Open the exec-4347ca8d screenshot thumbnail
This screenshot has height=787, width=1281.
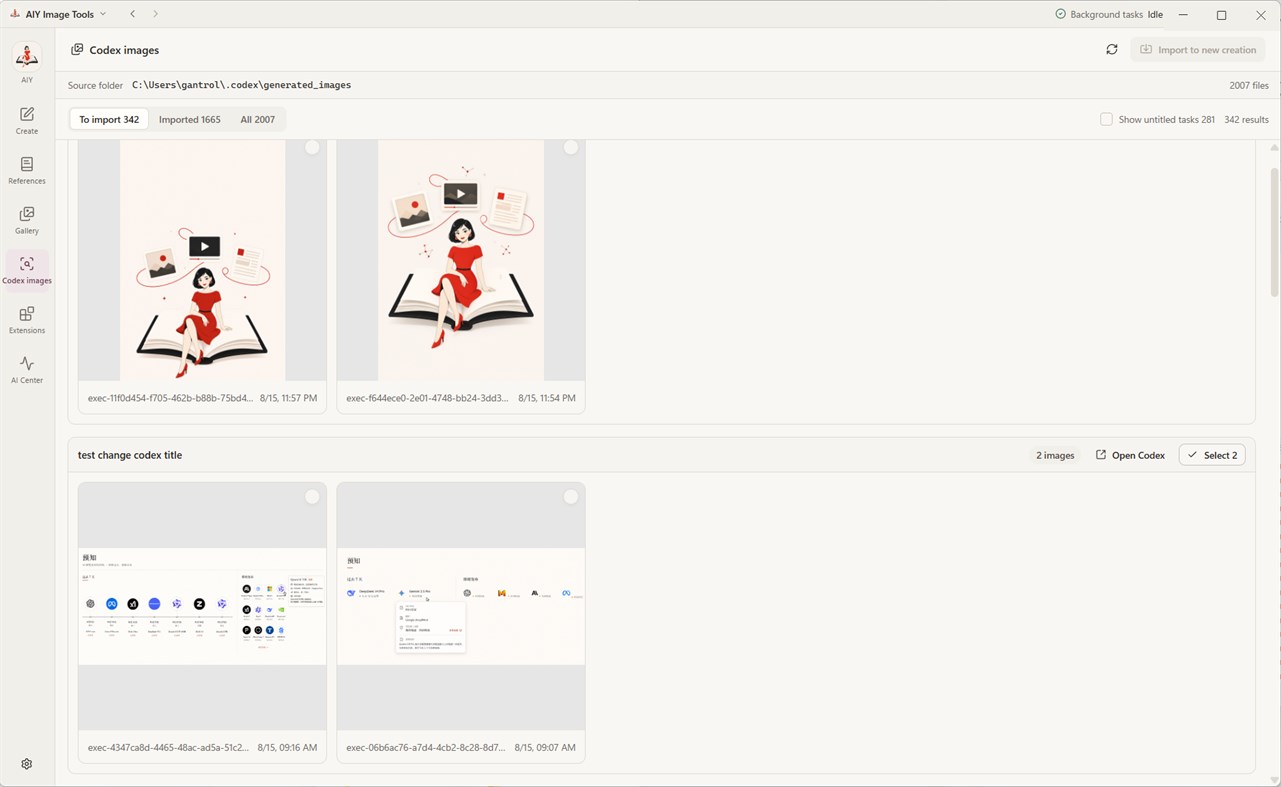[x=202, y=606]
